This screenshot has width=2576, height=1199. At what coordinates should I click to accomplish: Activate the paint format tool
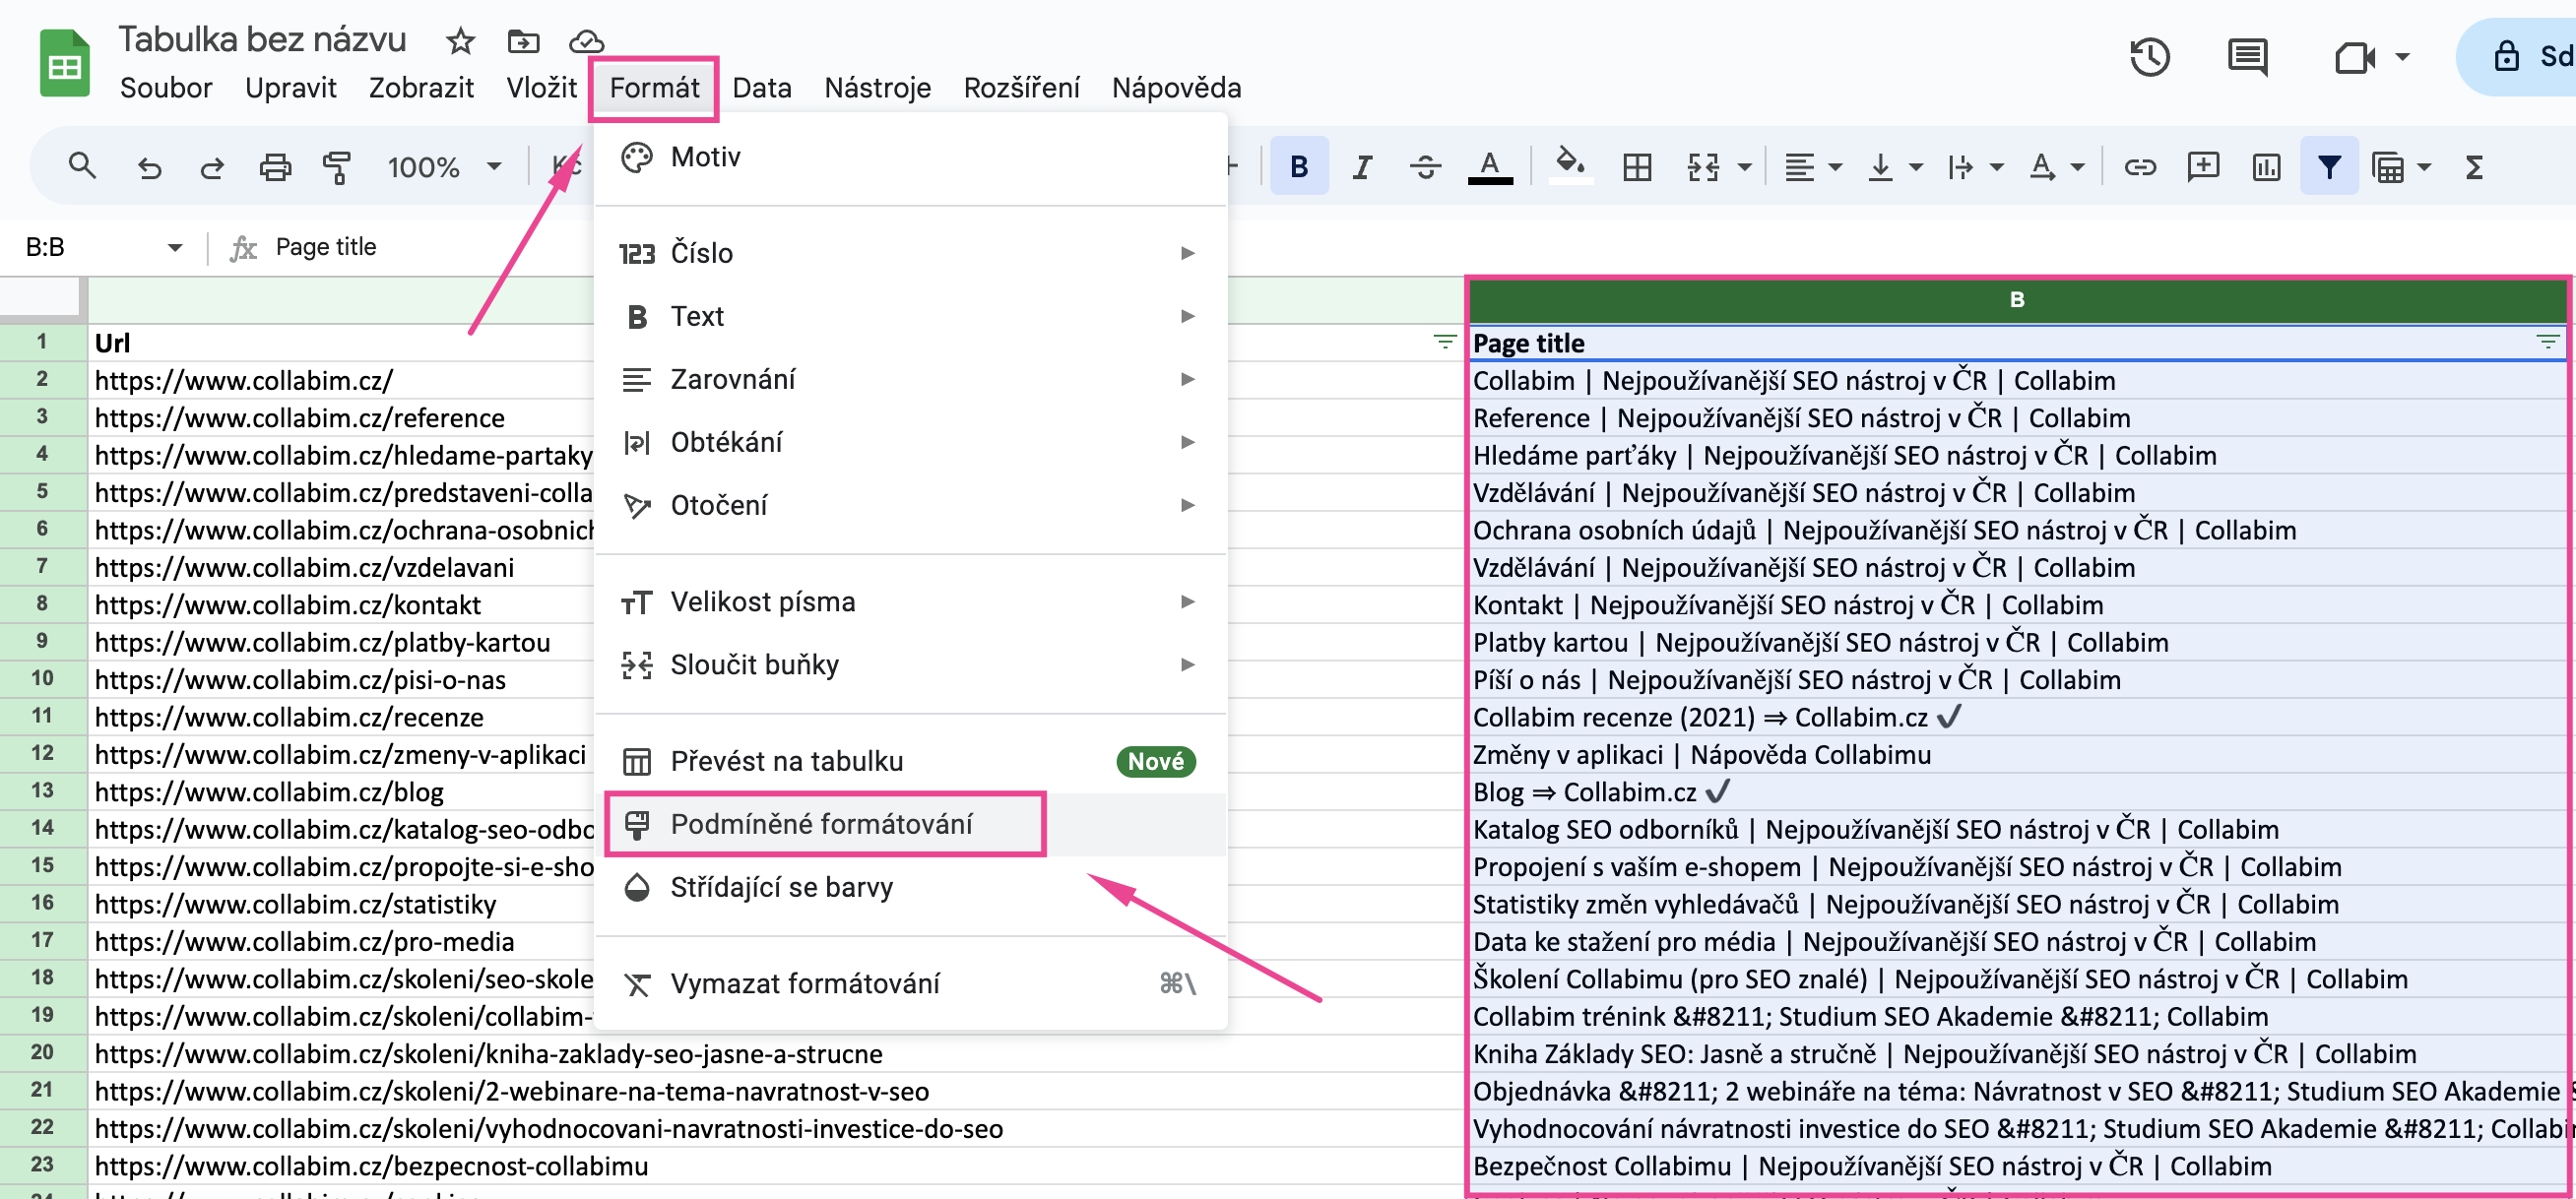(337, 167)
